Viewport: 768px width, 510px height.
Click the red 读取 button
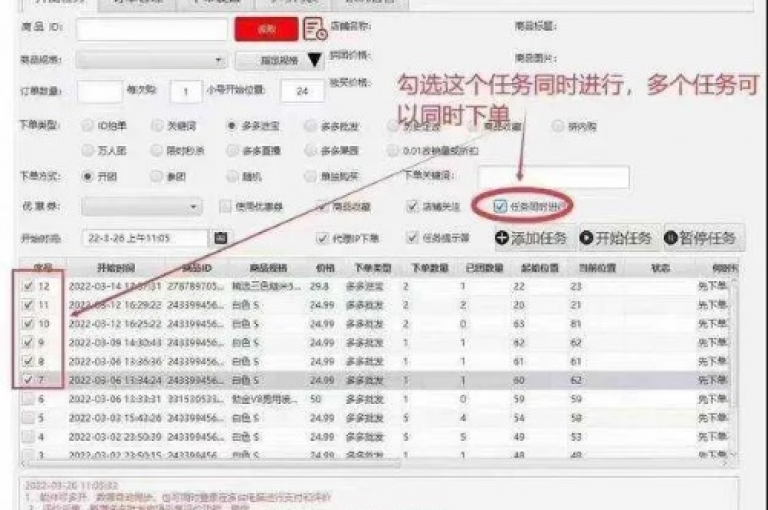[x=266, y=29]
